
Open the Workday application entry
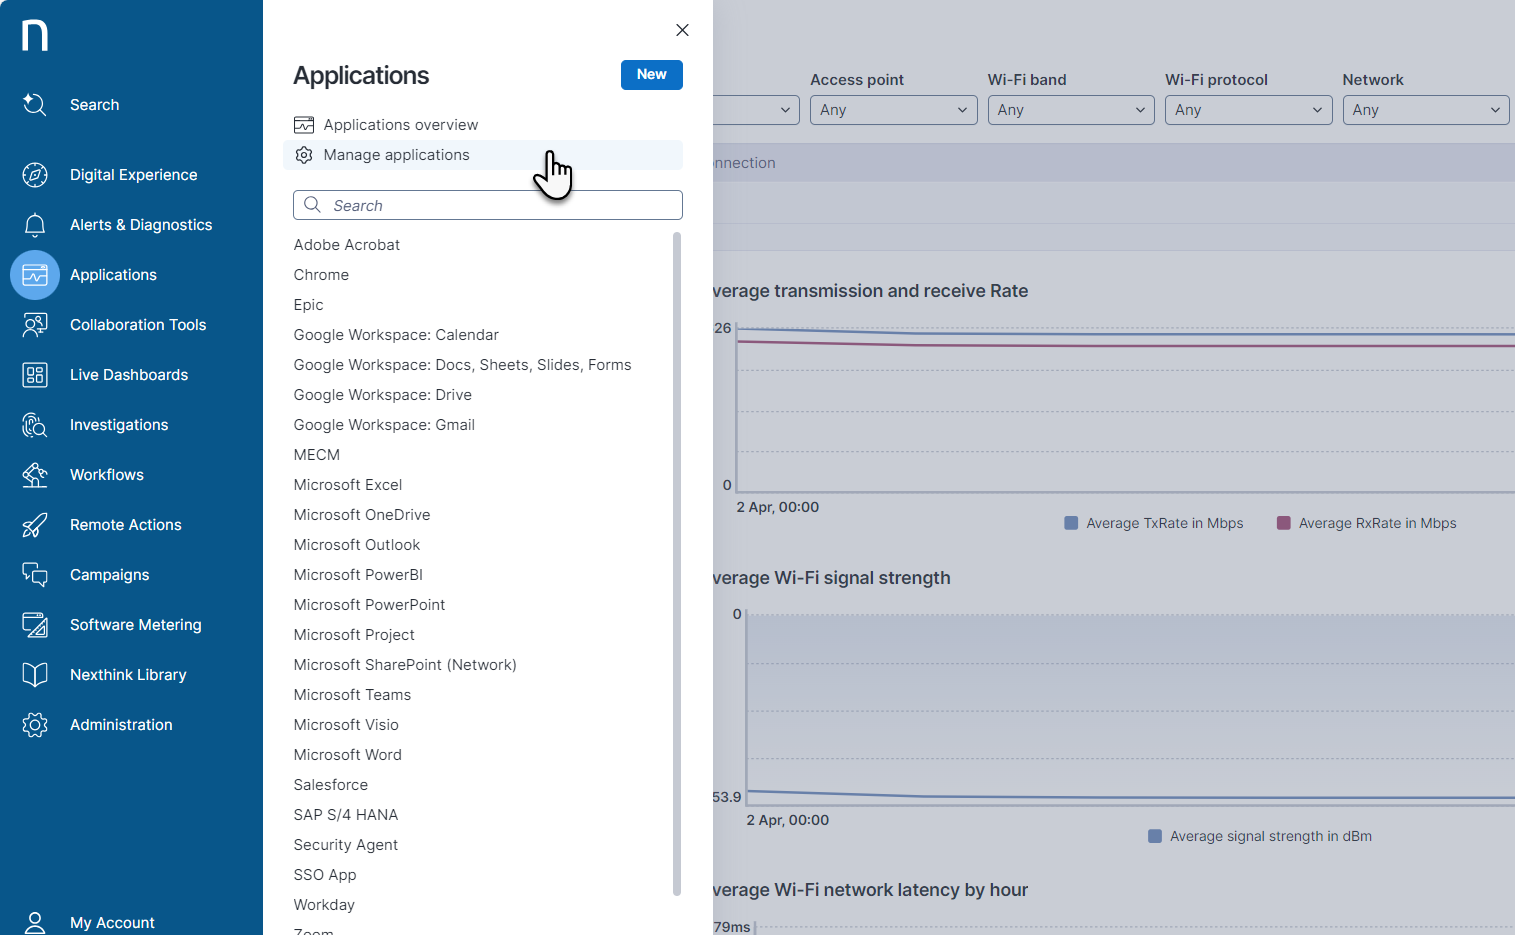click(x=324, y=905)
